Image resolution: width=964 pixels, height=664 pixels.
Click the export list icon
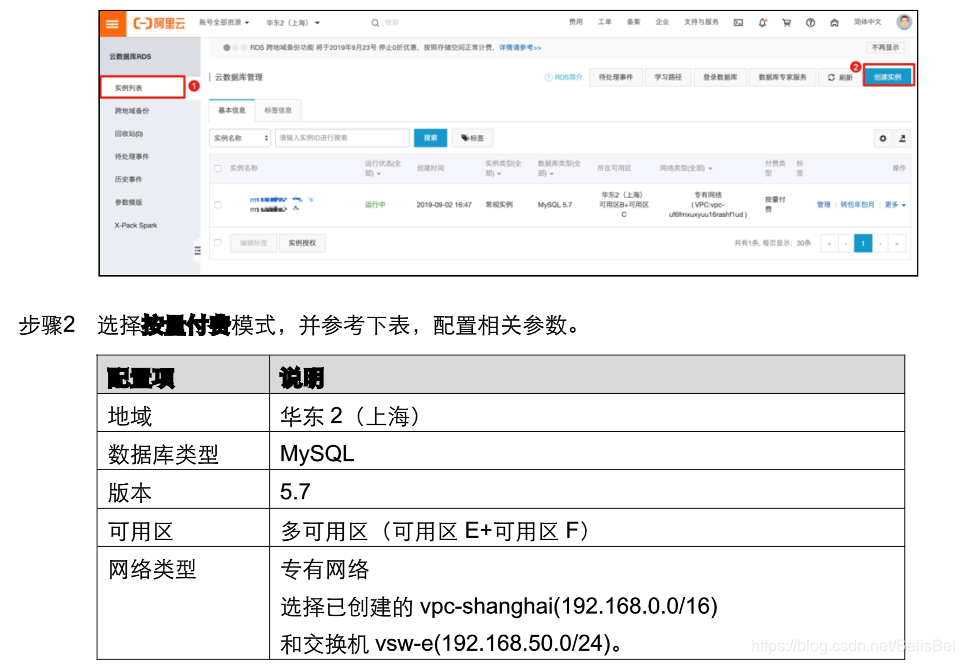click(902, 138)
